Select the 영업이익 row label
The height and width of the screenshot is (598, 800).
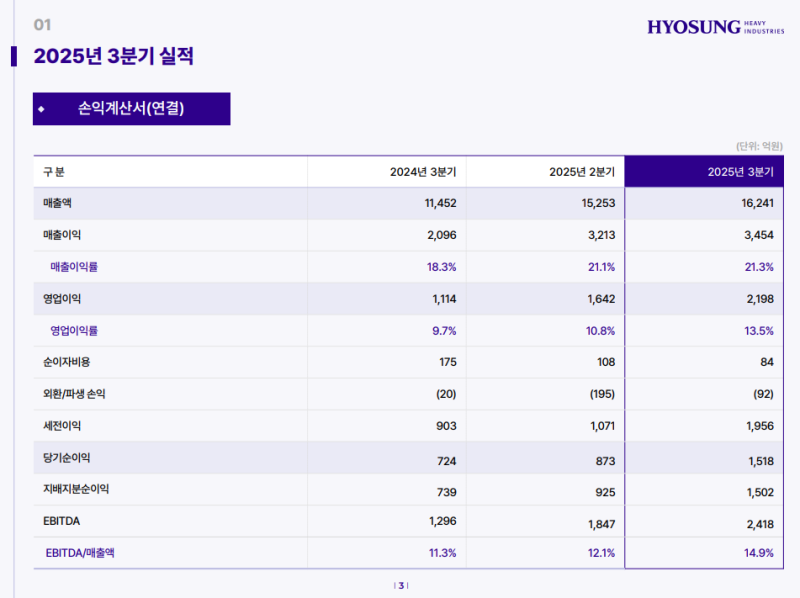coord(62,298)
